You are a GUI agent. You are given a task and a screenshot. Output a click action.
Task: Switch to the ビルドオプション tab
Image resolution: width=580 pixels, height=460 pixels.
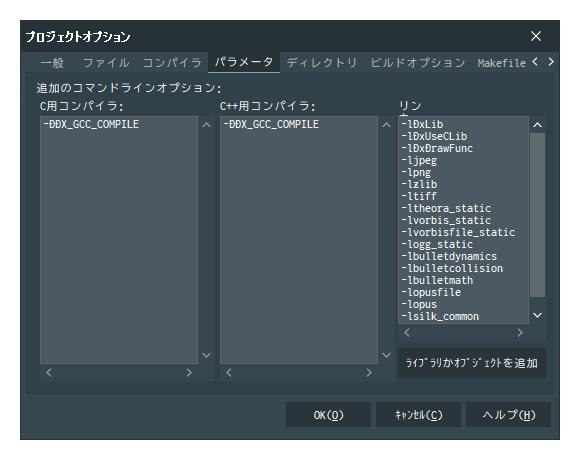[x=418, y=62]
